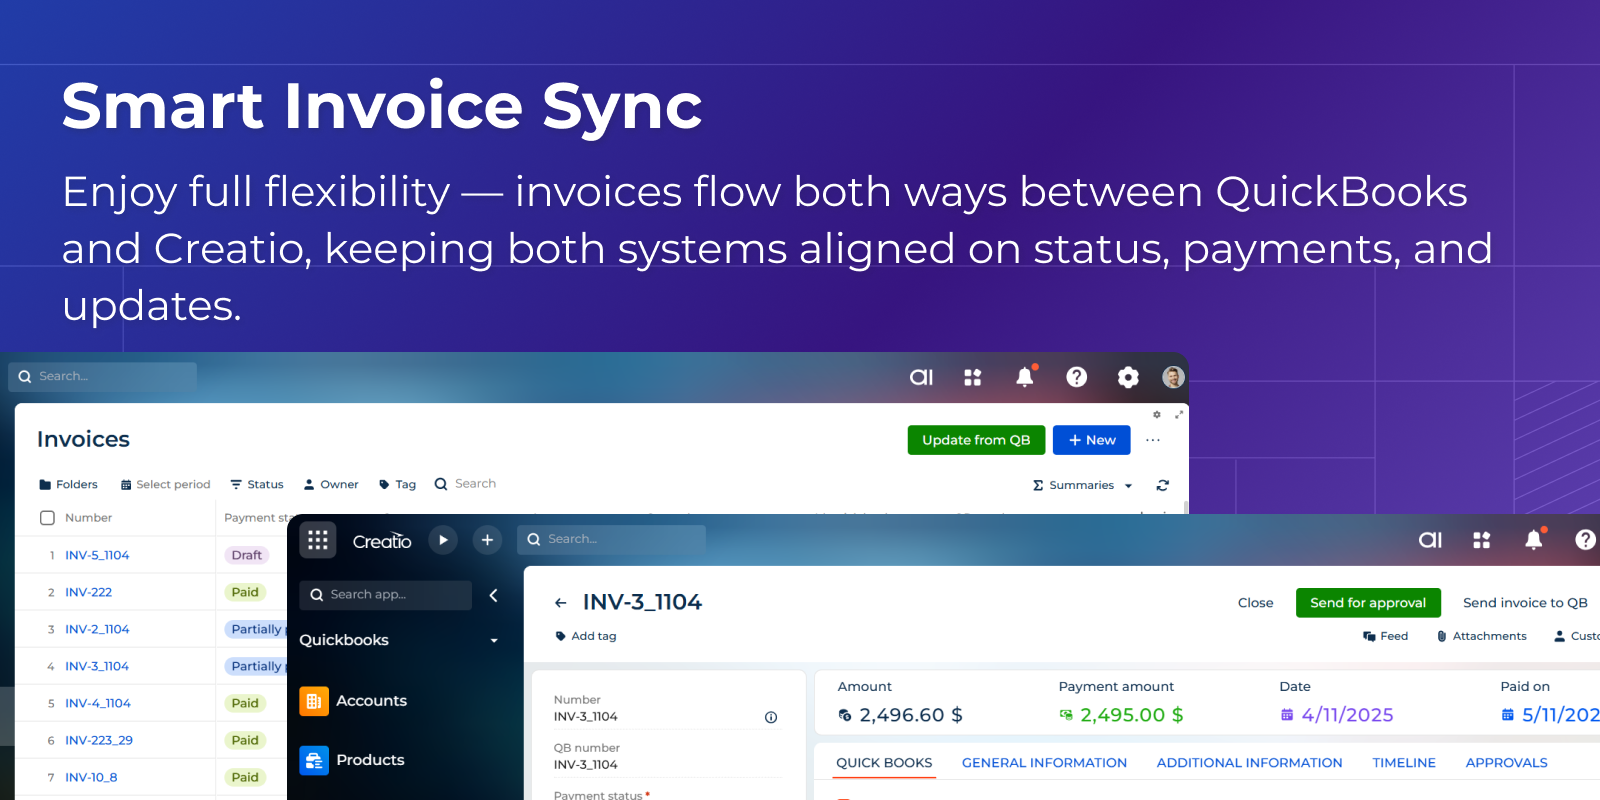Image resolution: width=1600 pixels, height=800 pixels.
Task: Open invoice INV-5_1104 link
Action: (x=97, y=555)
